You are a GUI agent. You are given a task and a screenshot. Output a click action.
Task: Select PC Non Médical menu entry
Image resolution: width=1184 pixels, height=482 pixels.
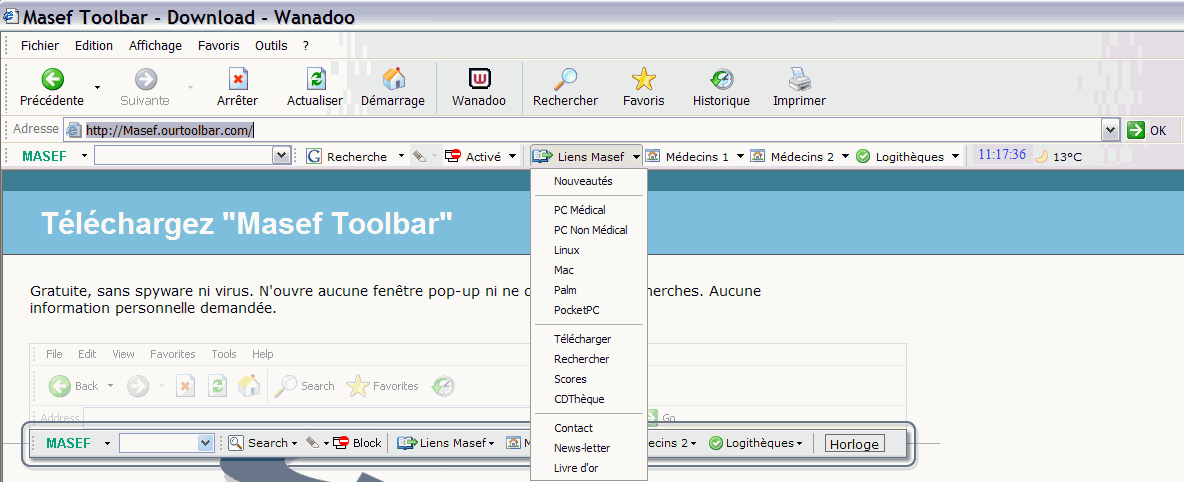[589, 230]
